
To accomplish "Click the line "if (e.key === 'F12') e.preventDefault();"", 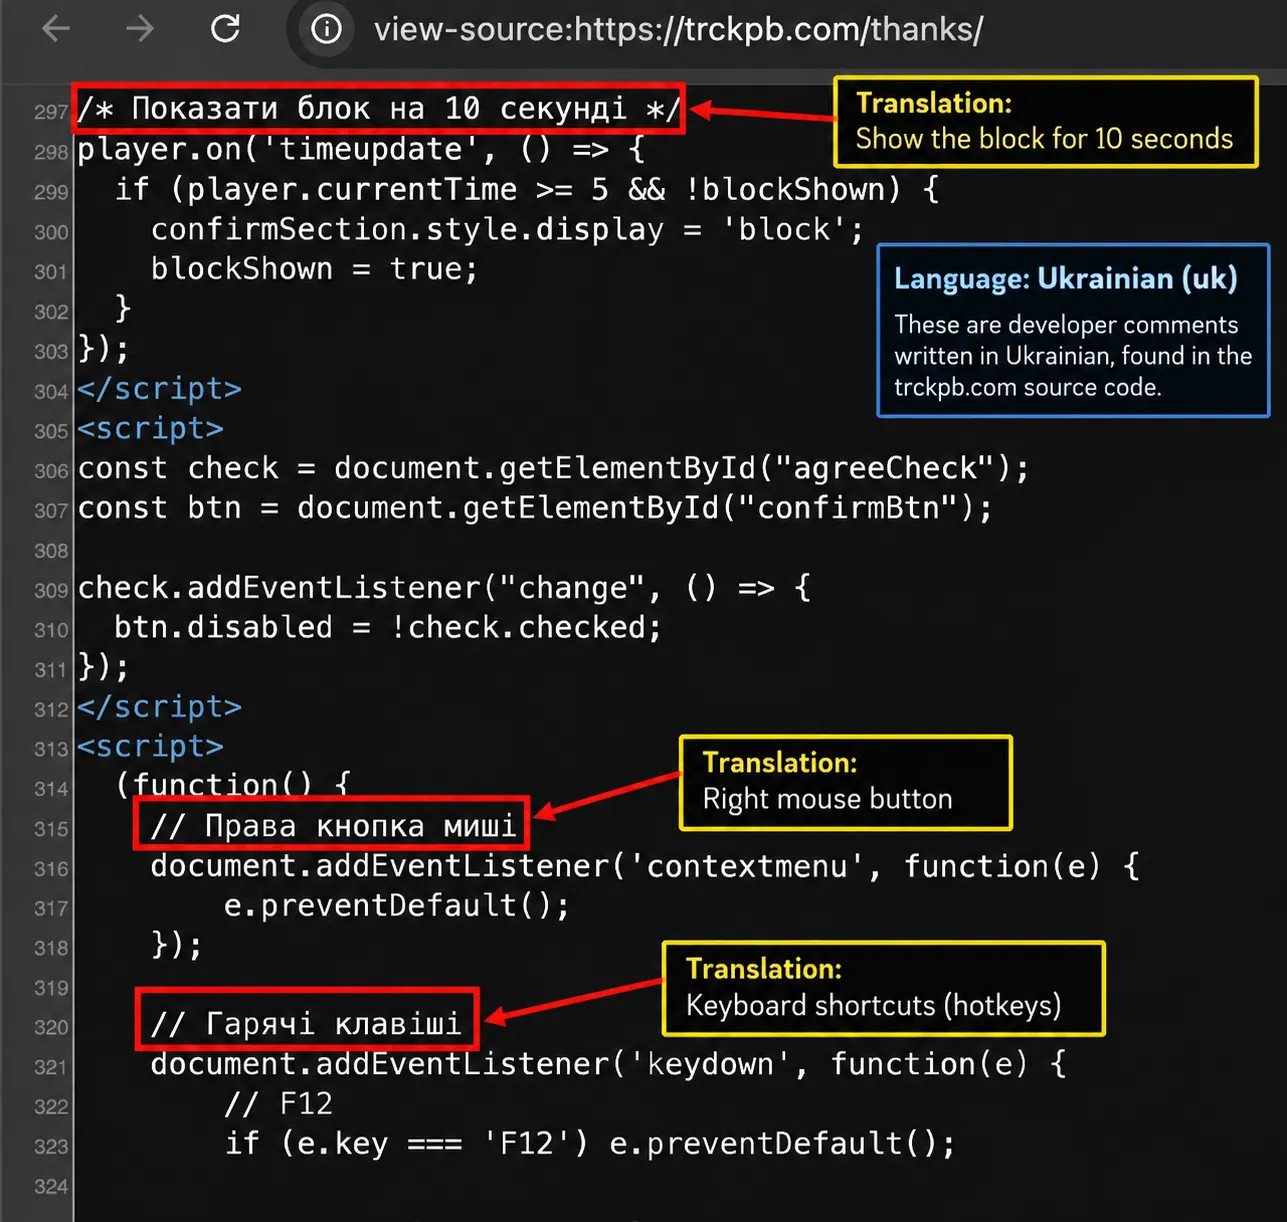I will coord(590,1143).
